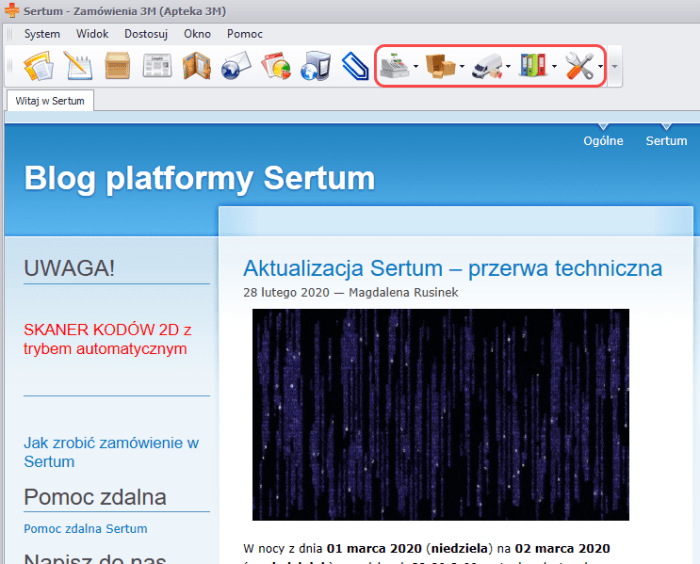Open the Dostosuj menu
The height and width of the screenshot is (564, 700).
pos(145,34)
